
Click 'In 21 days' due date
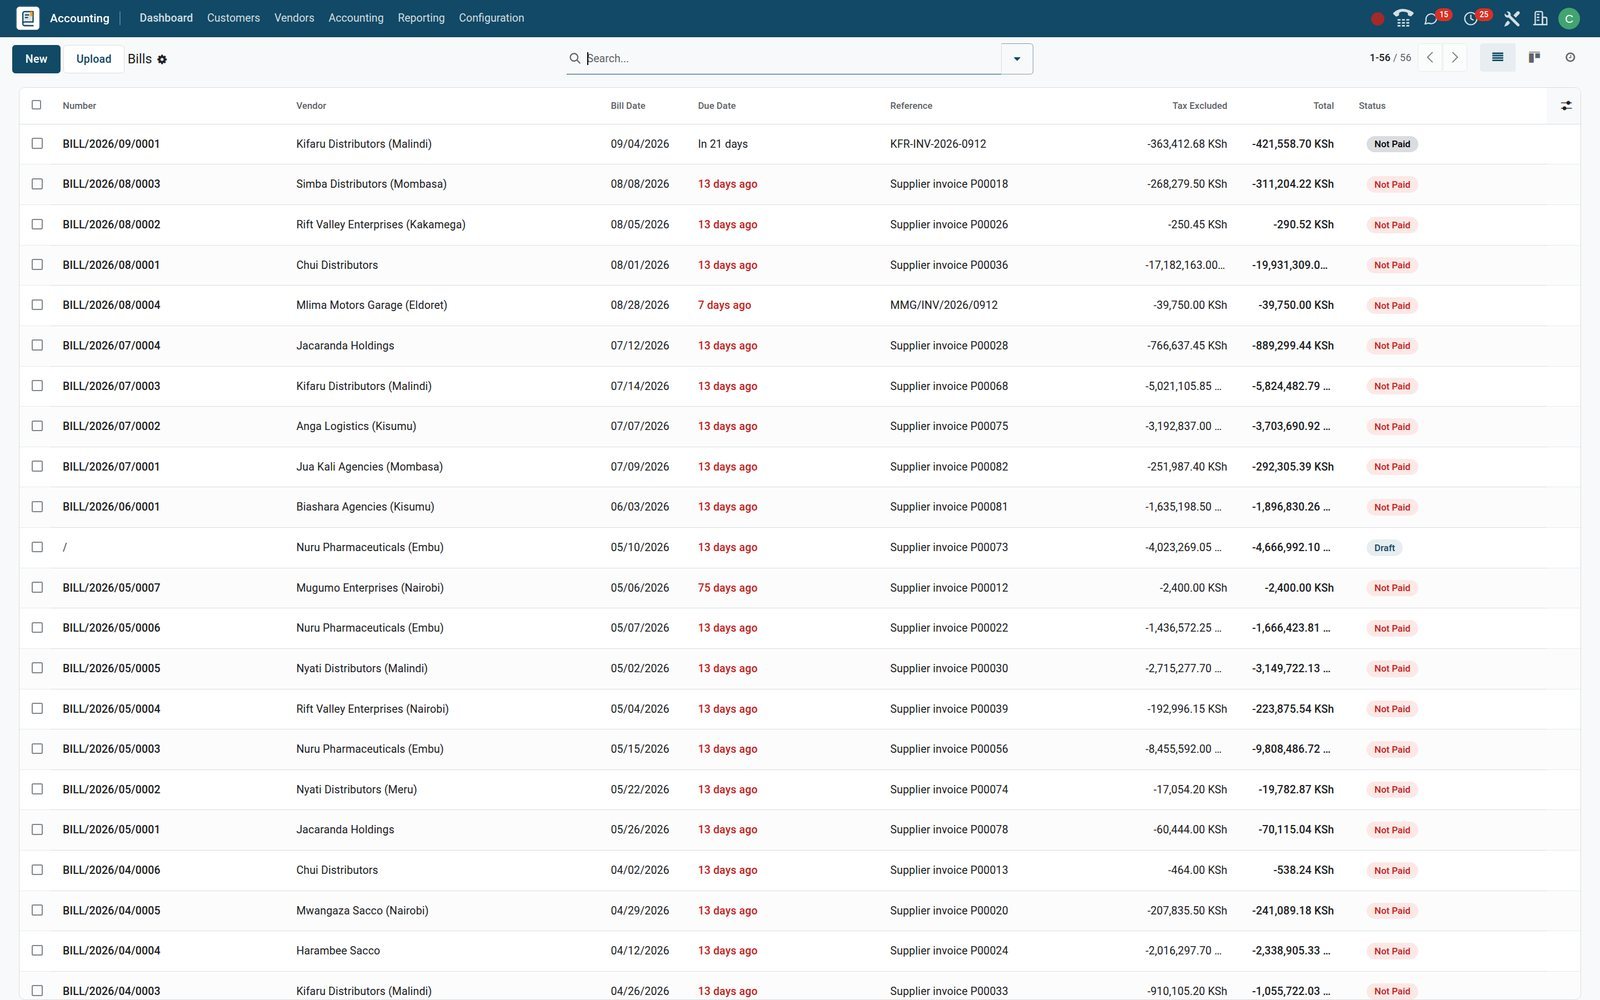click(x=722, y=144)
